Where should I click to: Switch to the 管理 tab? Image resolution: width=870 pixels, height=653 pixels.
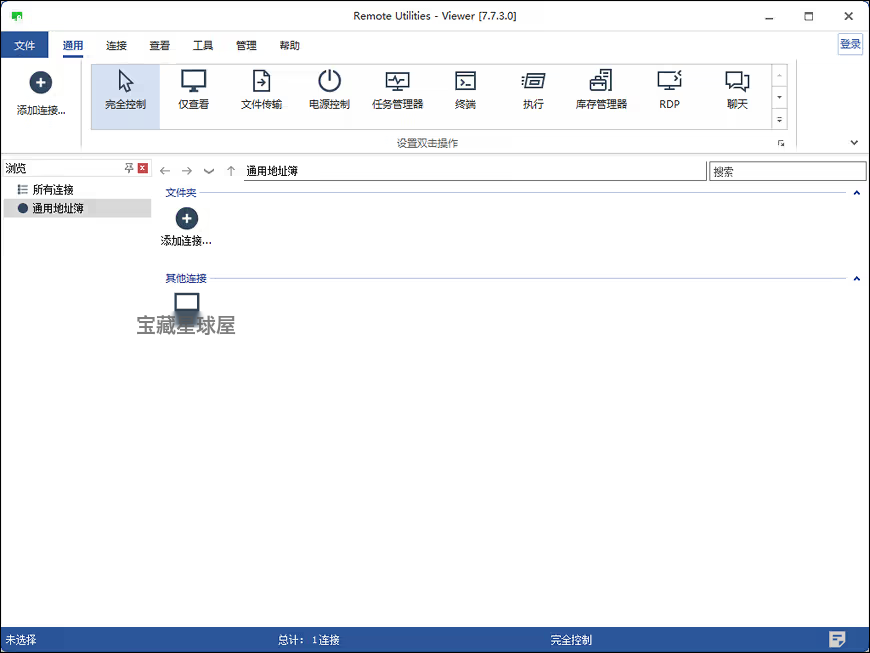pyautogui.click(x=246, y=45)
